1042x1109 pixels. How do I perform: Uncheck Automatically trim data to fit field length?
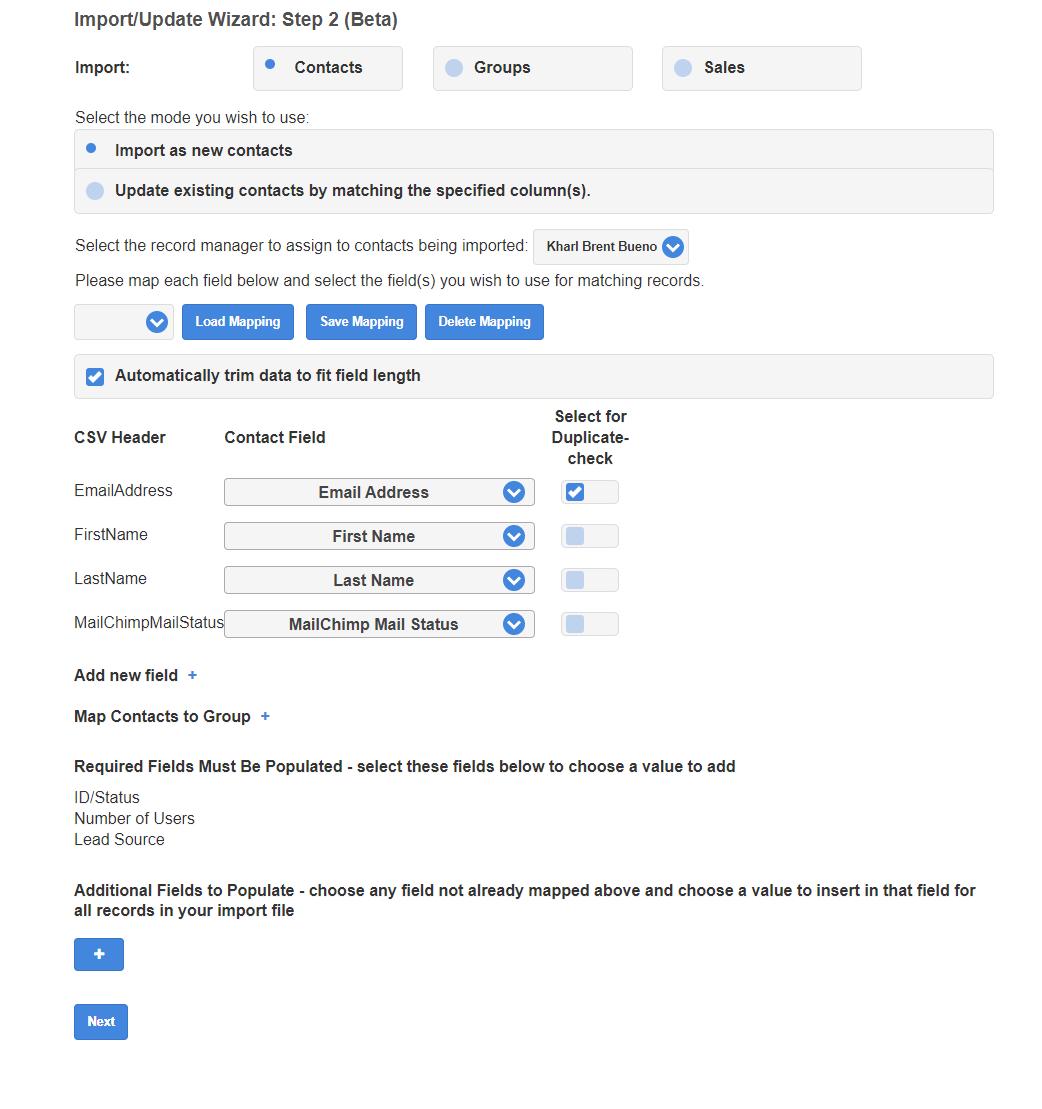(95, 377)
